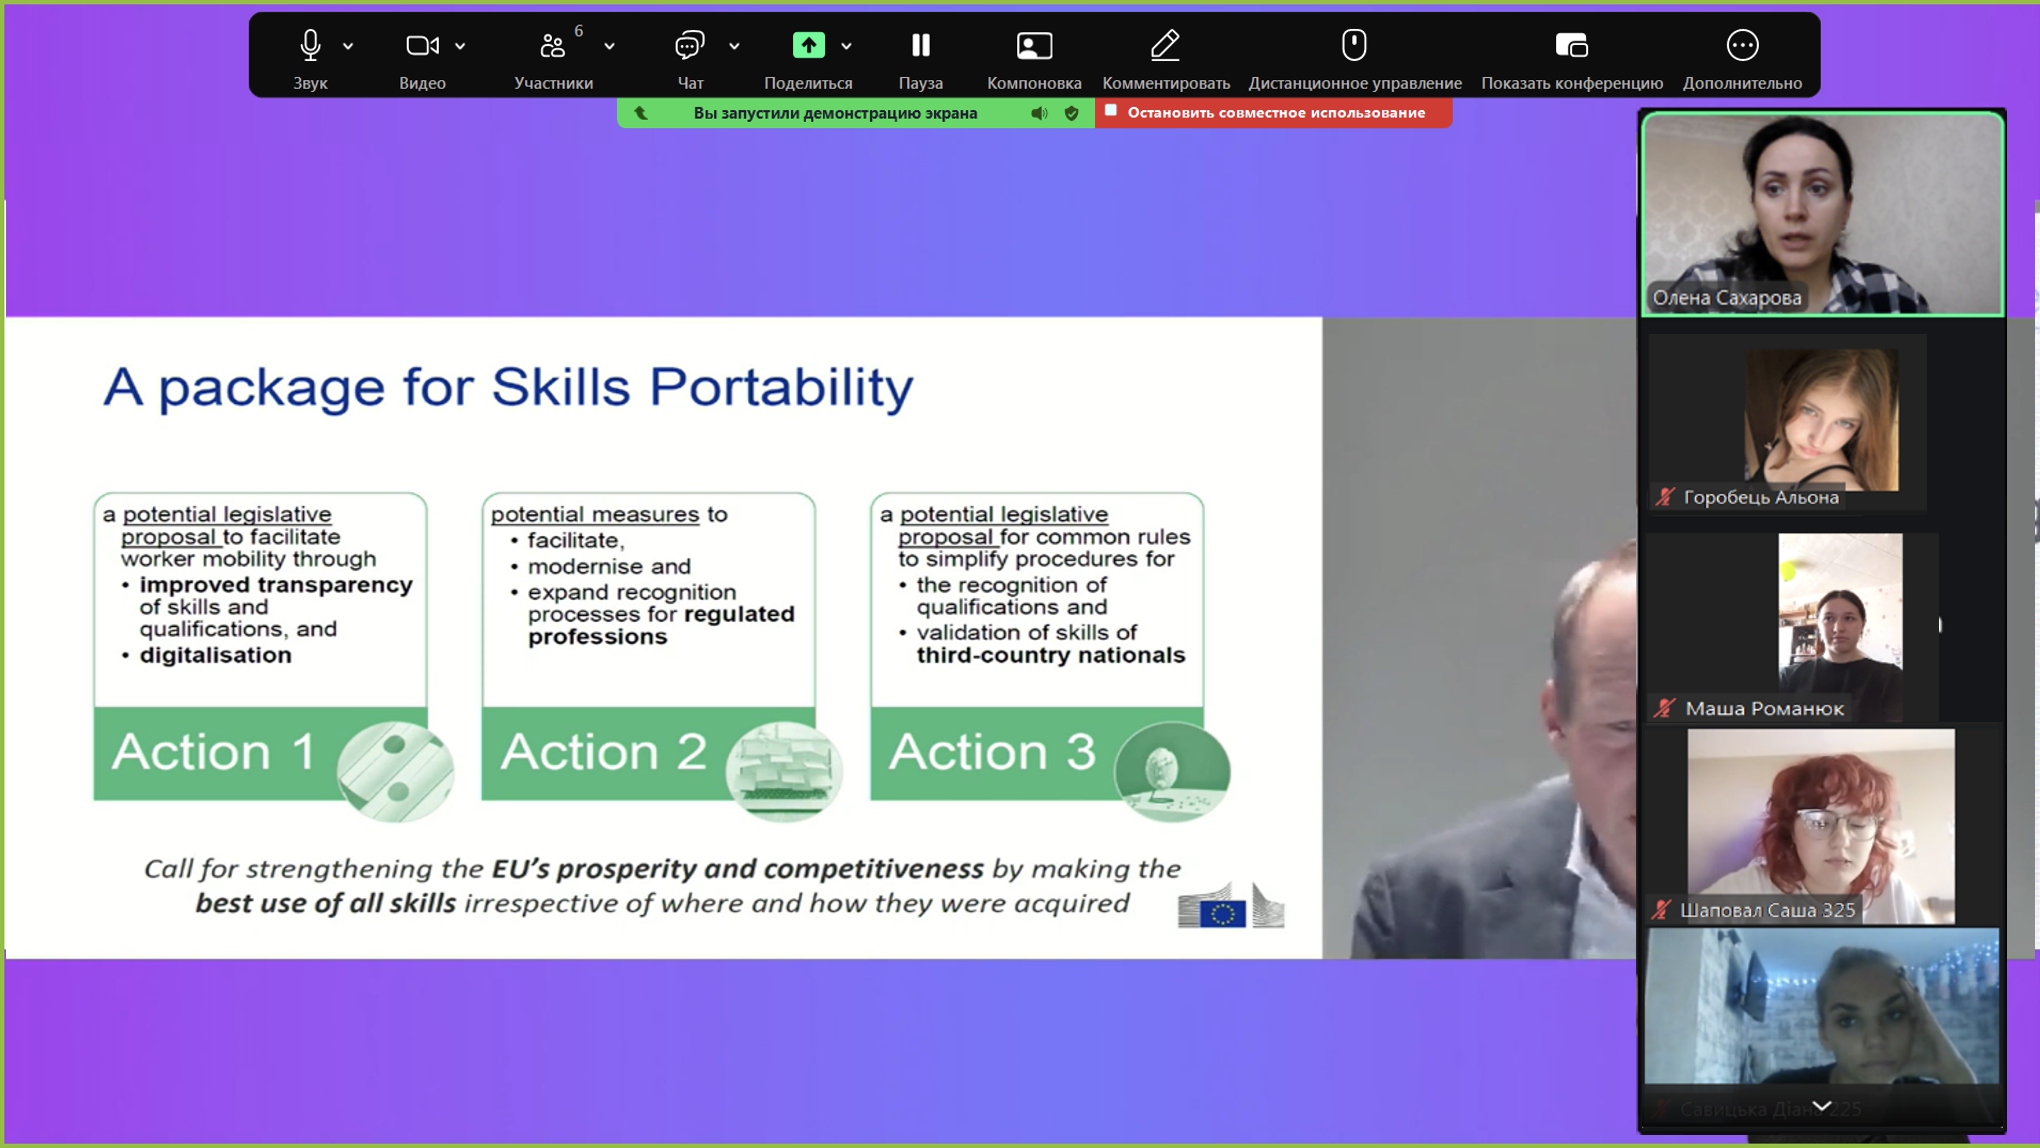This screenshot has height=1148, width=2040.
Task: Click the green Поделиться share icon
Action: pos(808,46)
